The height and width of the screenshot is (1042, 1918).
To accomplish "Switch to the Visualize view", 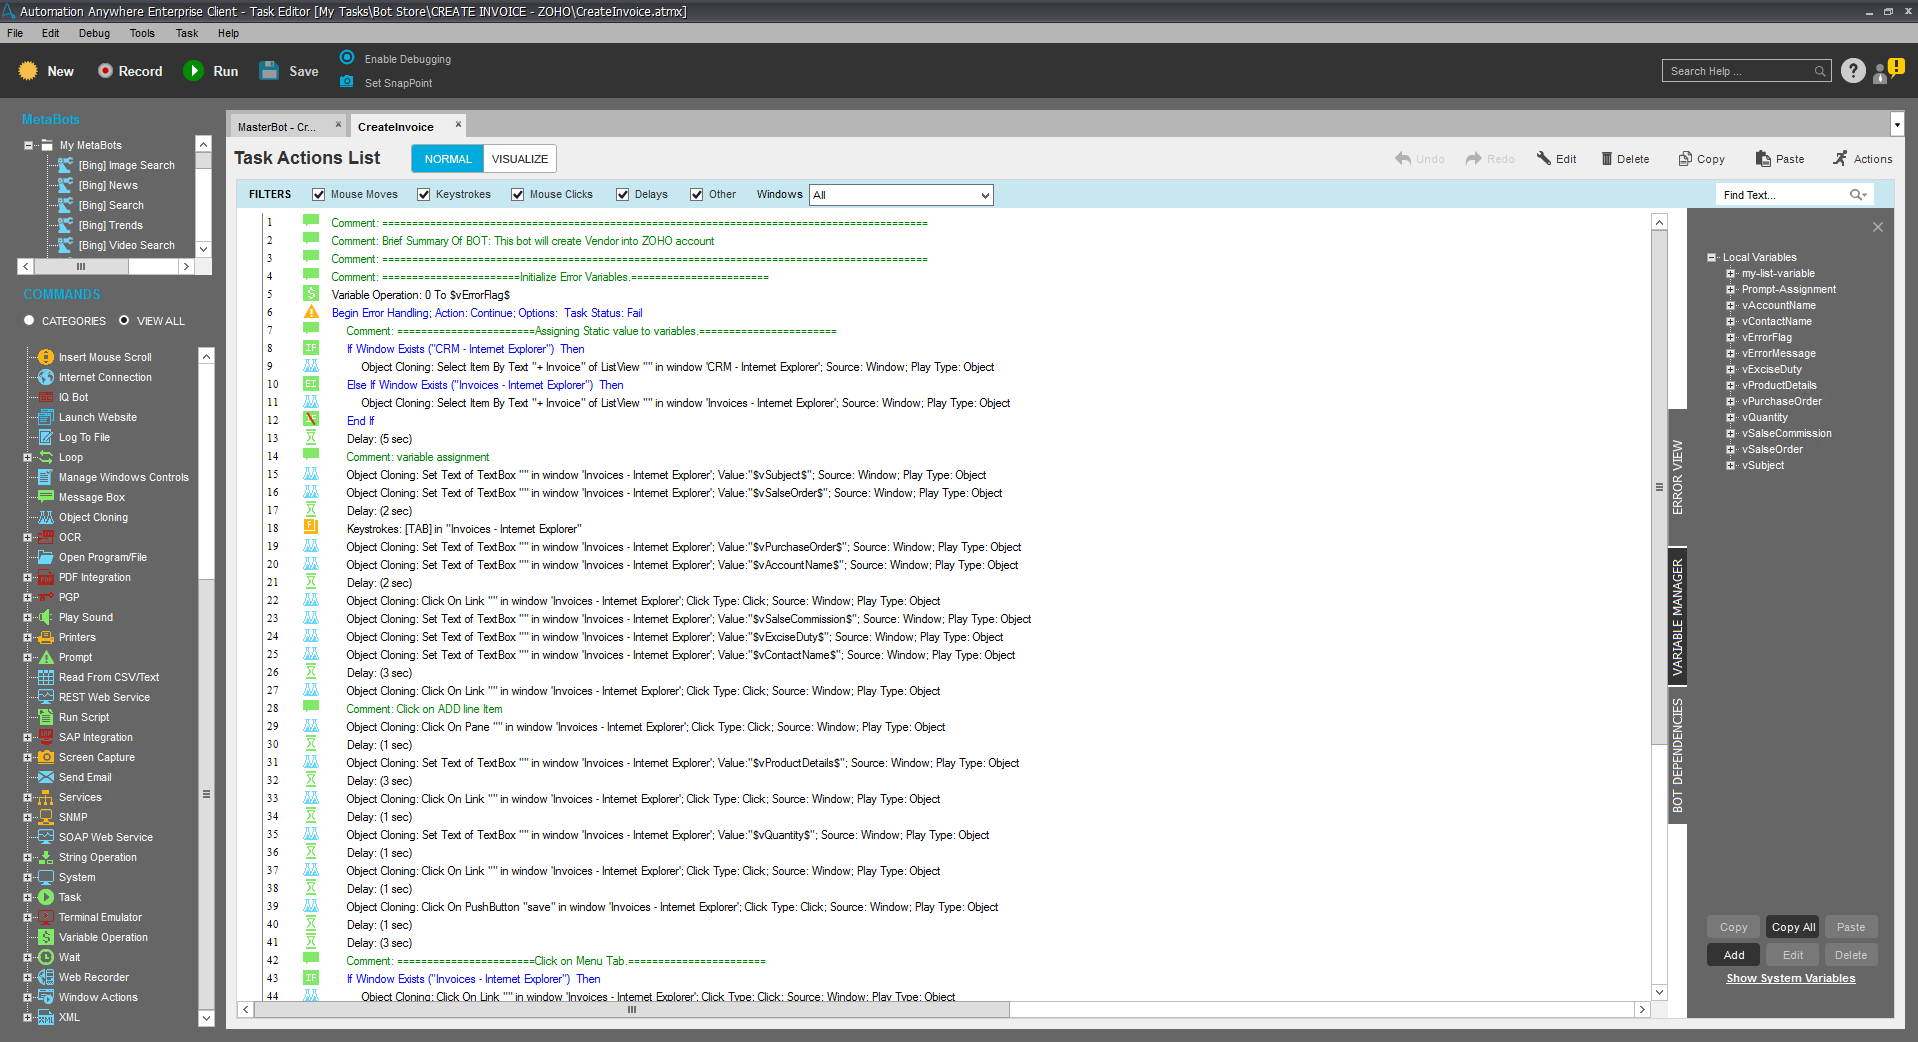I will coord(519,159).
